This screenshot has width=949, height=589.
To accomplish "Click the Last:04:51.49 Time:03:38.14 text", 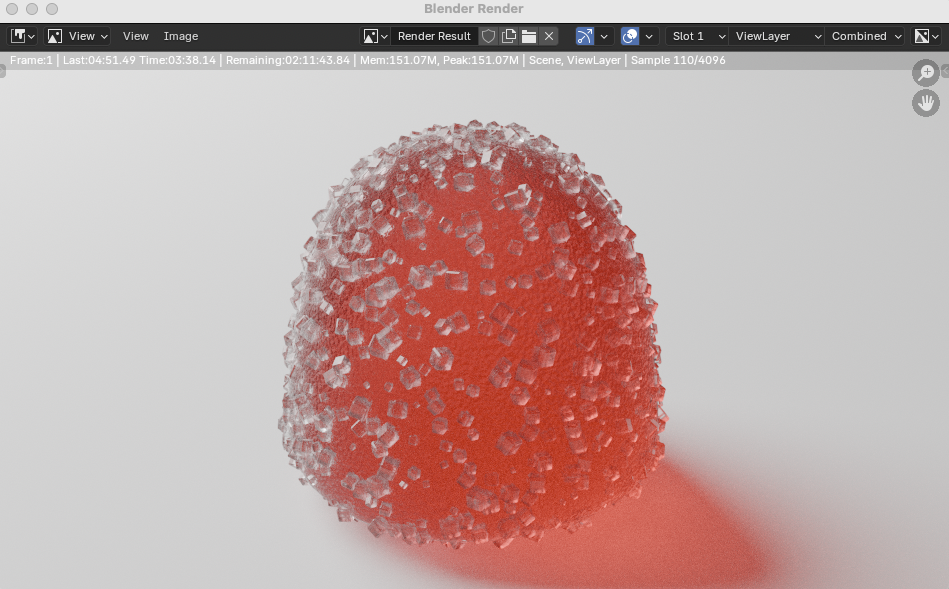I will point(139,60).
